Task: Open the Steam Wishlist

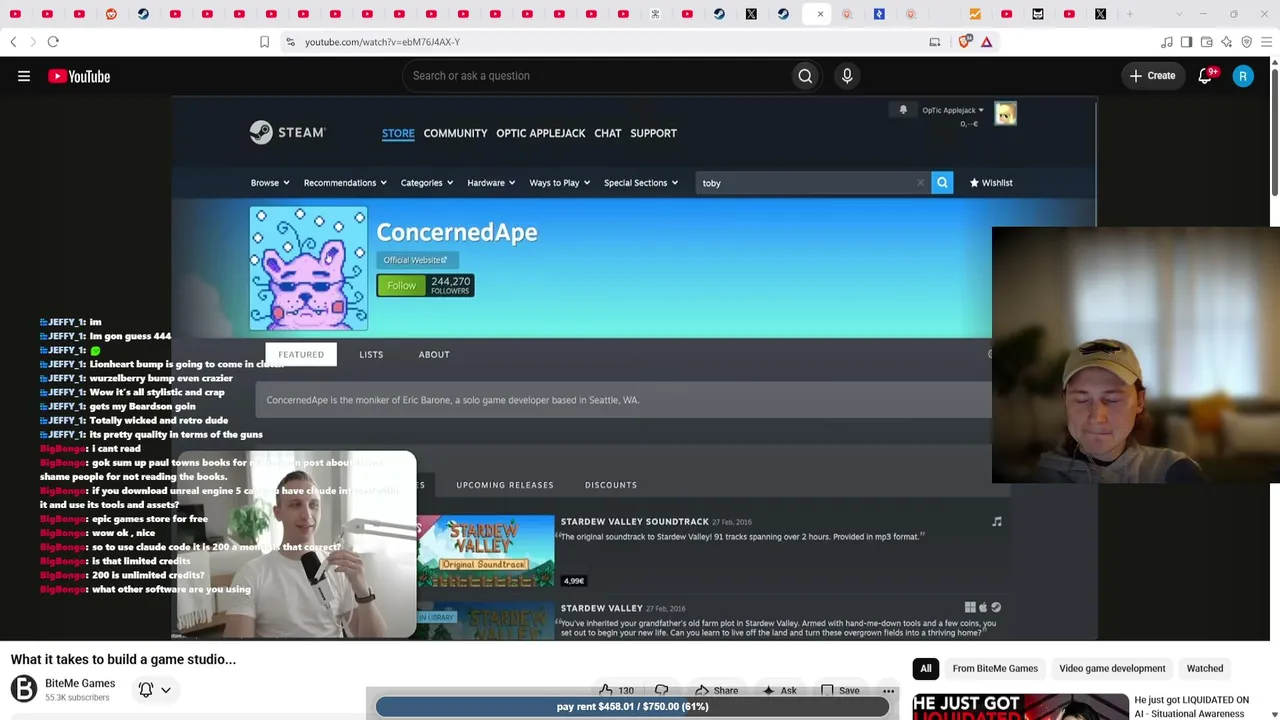Action: 991,183
